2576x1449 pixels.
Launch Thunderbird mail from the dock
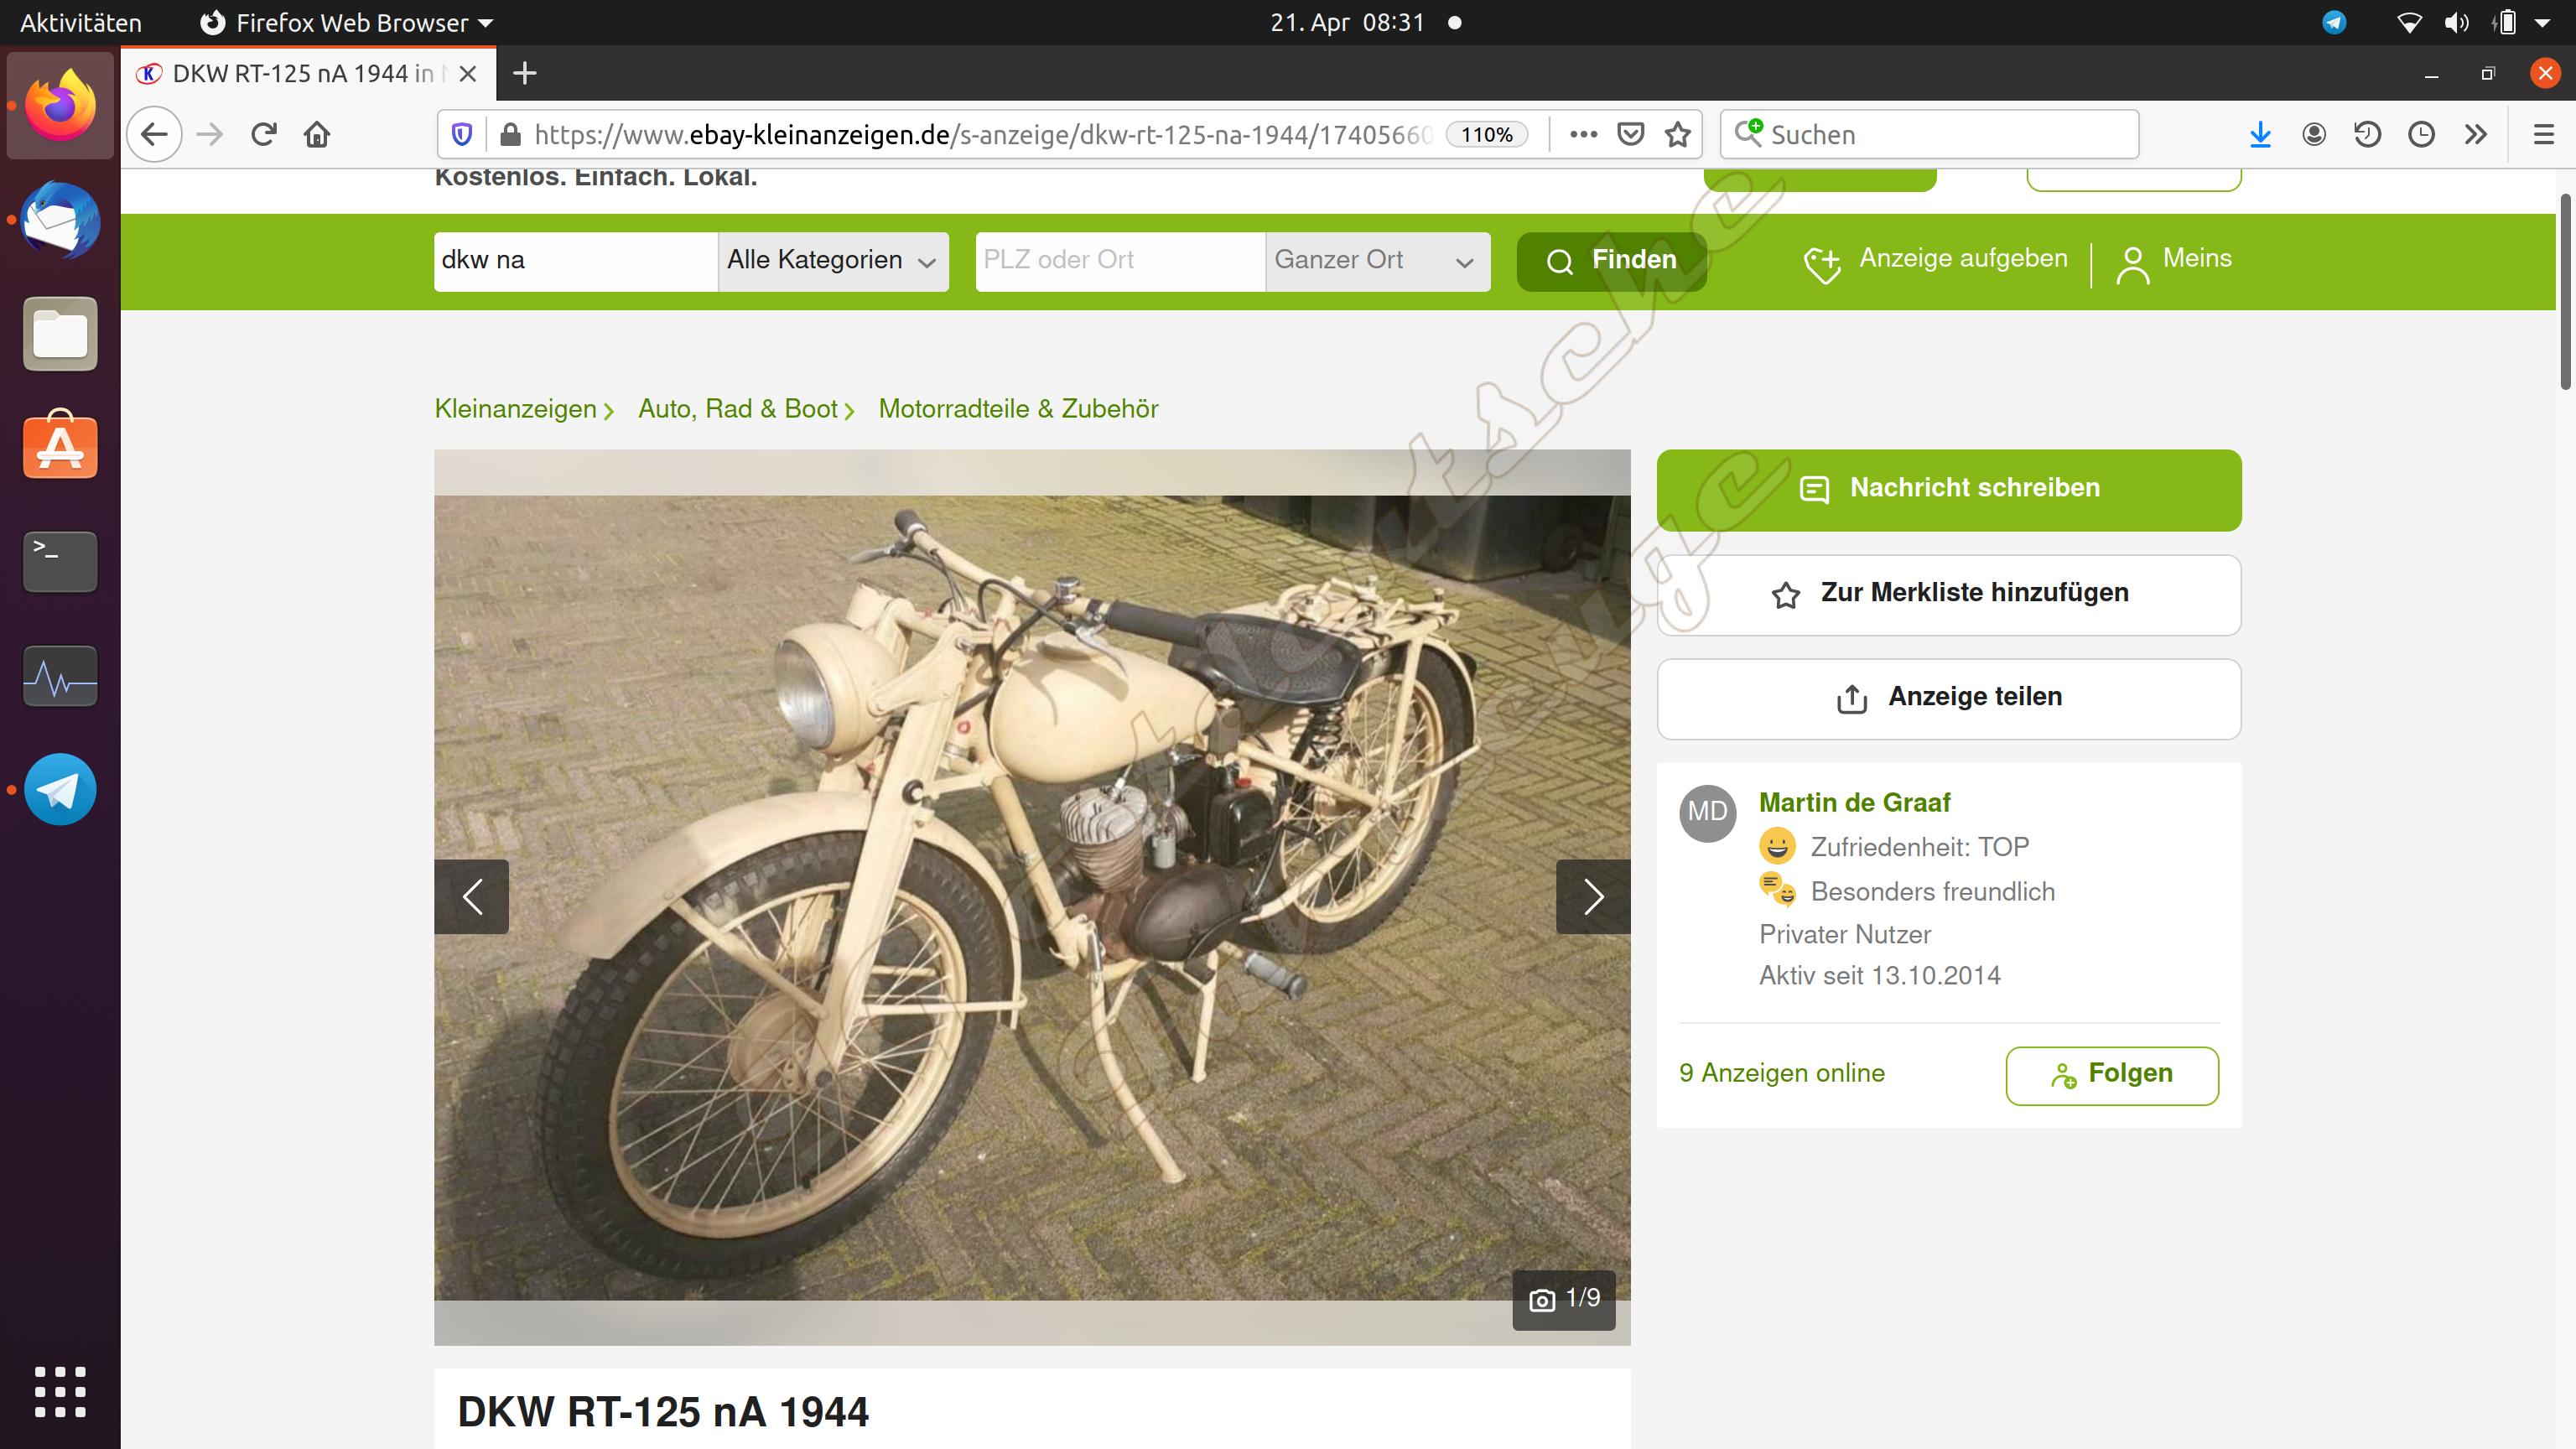tap(60, 220)
